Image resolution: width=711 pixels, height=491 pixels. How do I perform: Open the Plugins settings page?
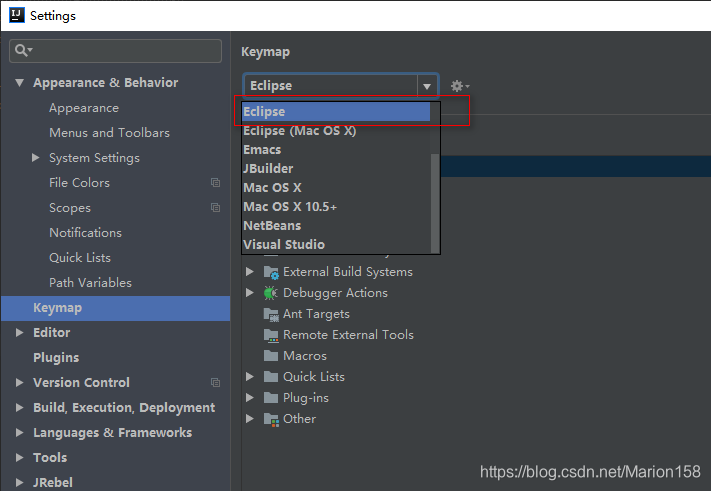click(56, 357)
